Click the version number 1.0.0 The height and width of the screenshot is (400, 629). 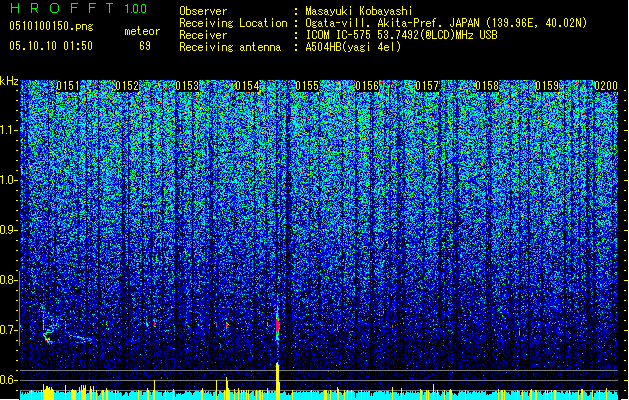point(136,9)
